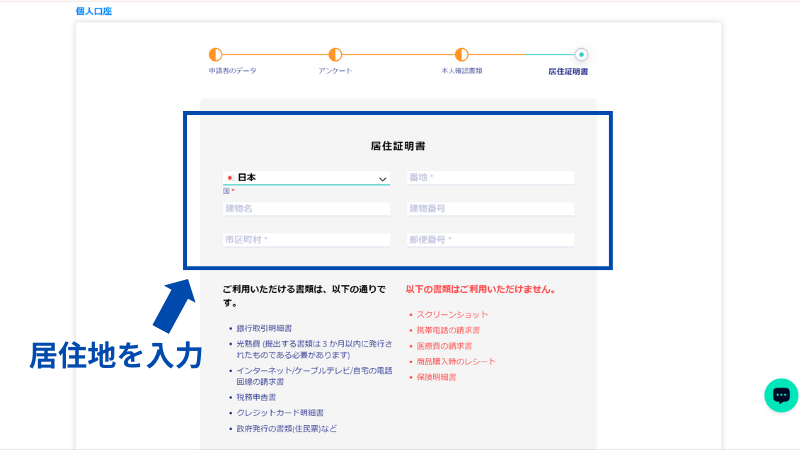Focus the 建物名 input field

pos(306,209)
